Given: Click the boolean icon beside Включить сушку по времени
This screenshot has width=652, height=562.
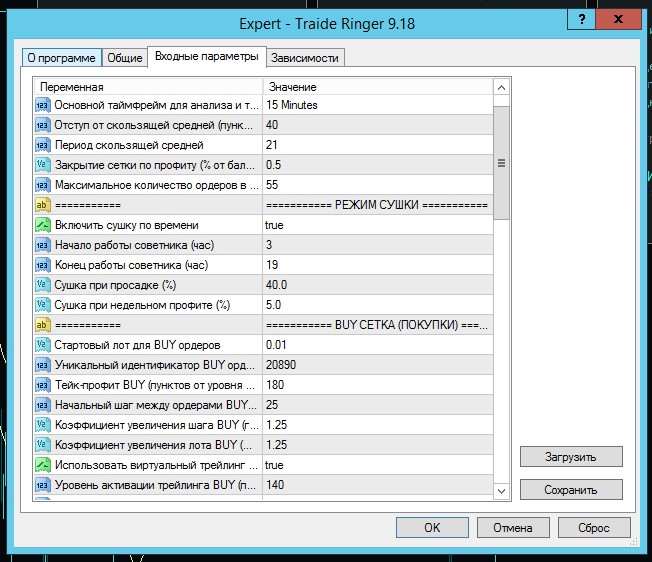Looking at the screenshot, I should tap(42, 225).
